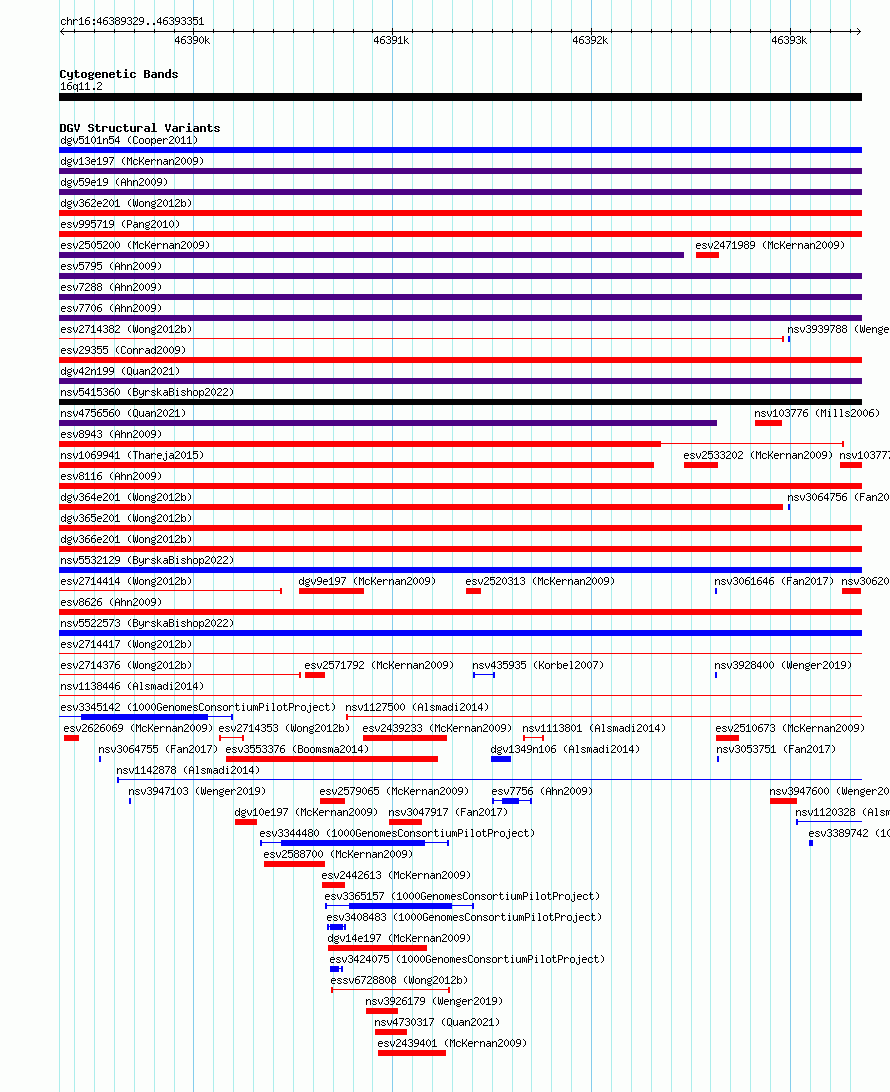The image size is (890, 1092).
Task: Select the esv2579065 (McKernan2009) label
Action: tap(394, 791)
